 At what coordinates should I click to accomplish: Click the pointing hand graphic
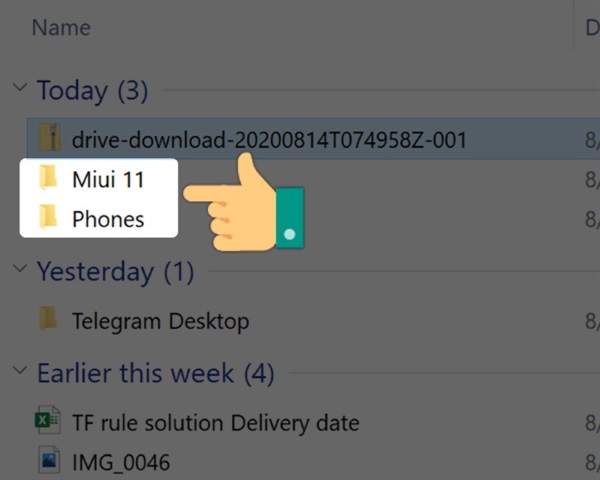[x=243, y=202]
